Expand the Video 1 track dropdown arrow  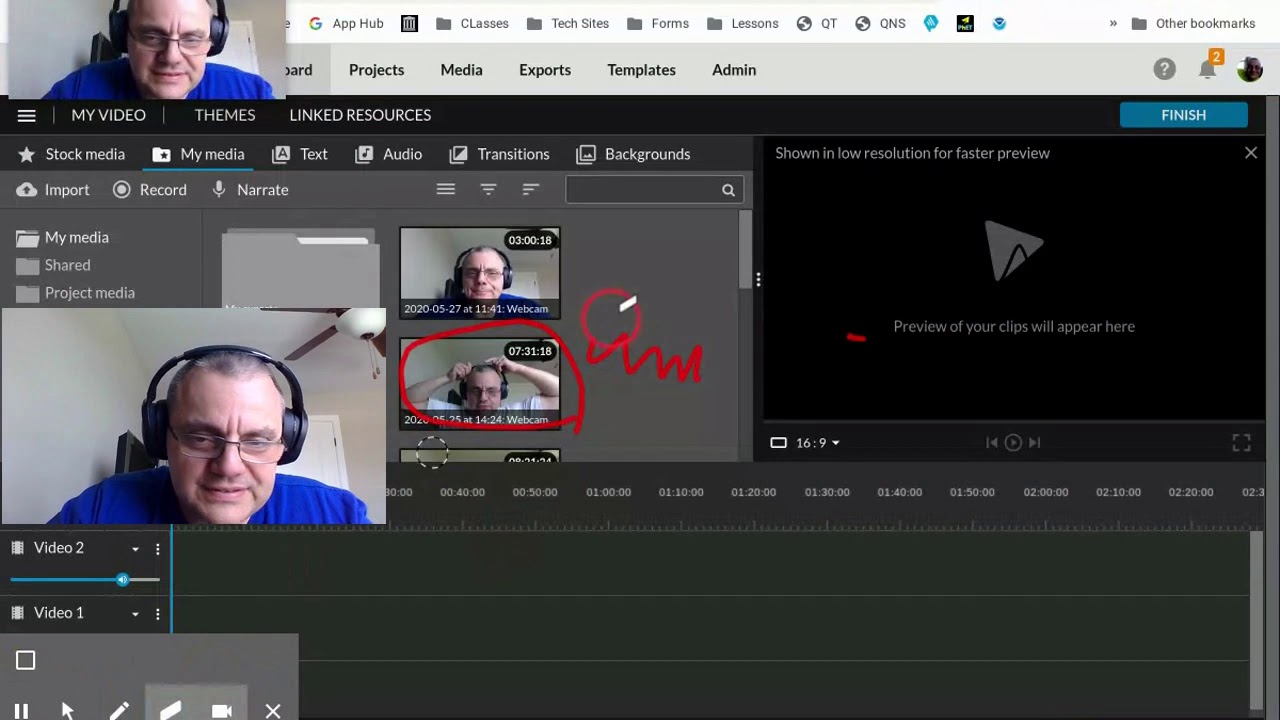pyautogui.click(x=135, y=614)
